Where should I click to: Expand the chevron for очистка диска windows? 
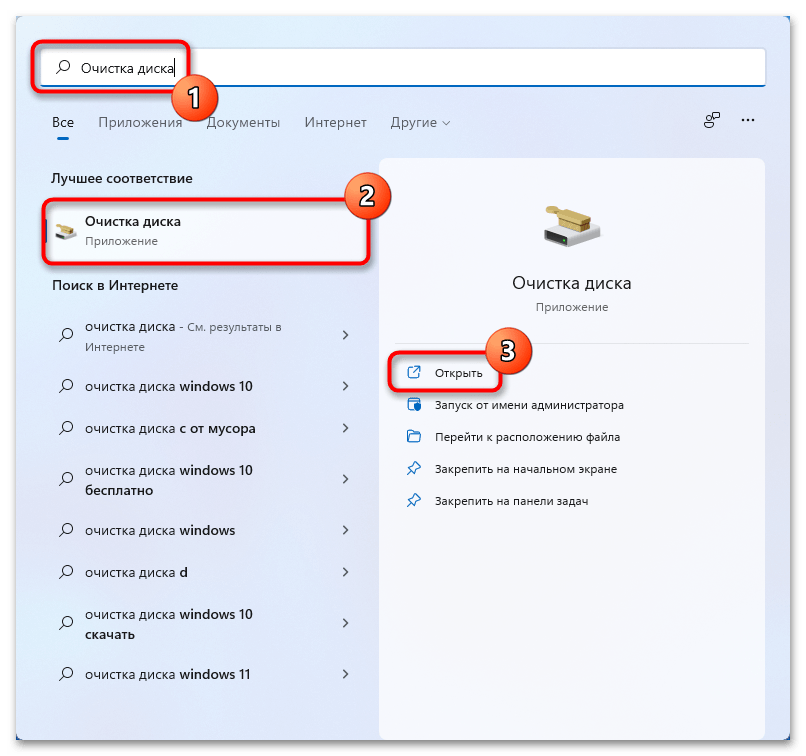coord(345,530)
